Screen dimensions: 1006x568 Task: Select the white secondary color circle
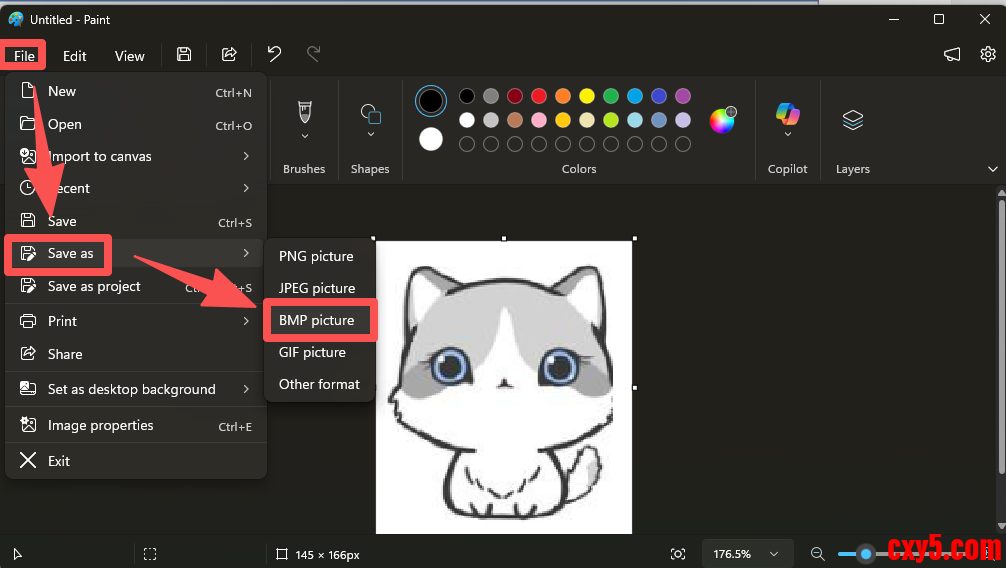[x=431, y=139]
